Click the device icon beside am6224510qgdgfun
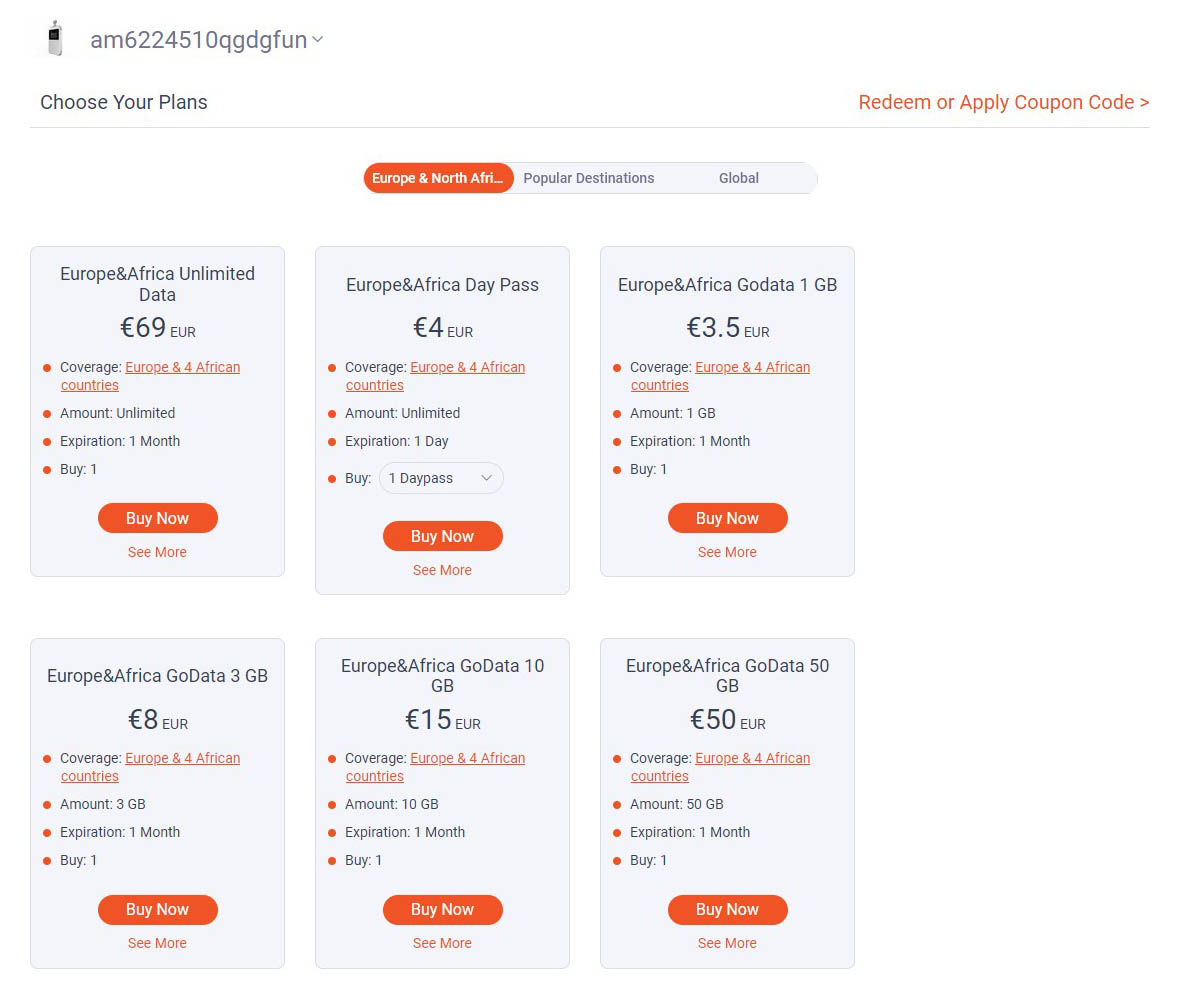Screen dimensions: 1180x990 click(x=55, y=38)
